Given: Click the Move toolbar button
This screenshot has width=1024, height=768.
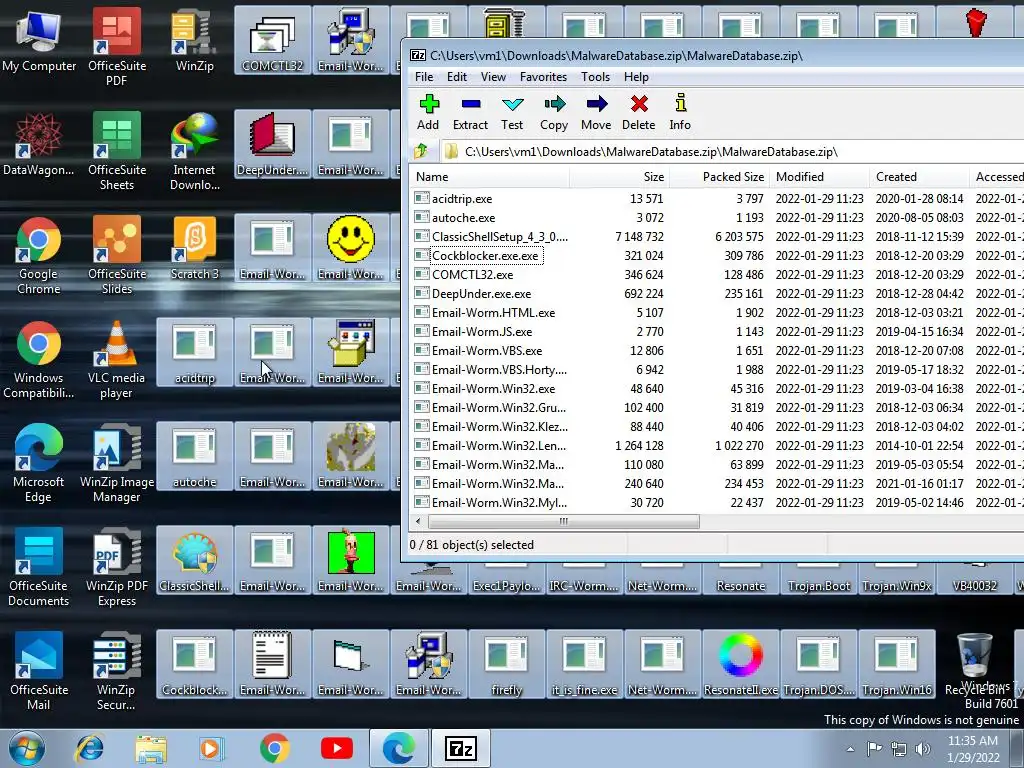Looking at the screenshot, I should (596, 112).
